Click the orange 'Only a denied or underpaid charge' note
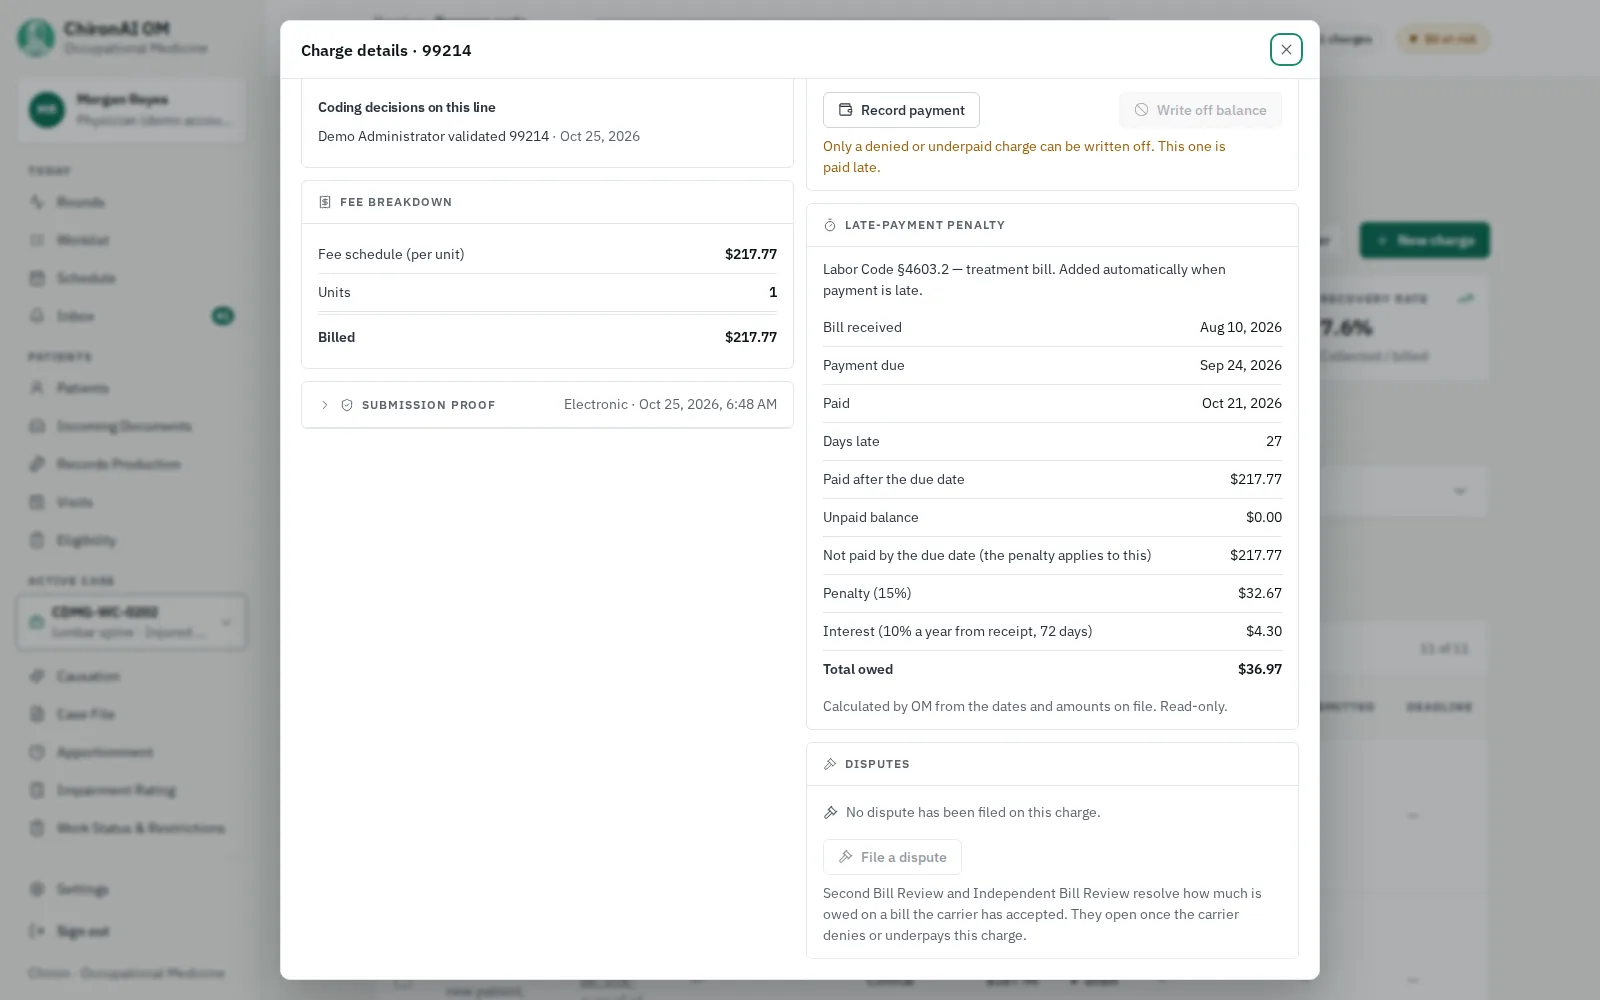This screenshot has height=1000, width=1600. pos(1024,156)
